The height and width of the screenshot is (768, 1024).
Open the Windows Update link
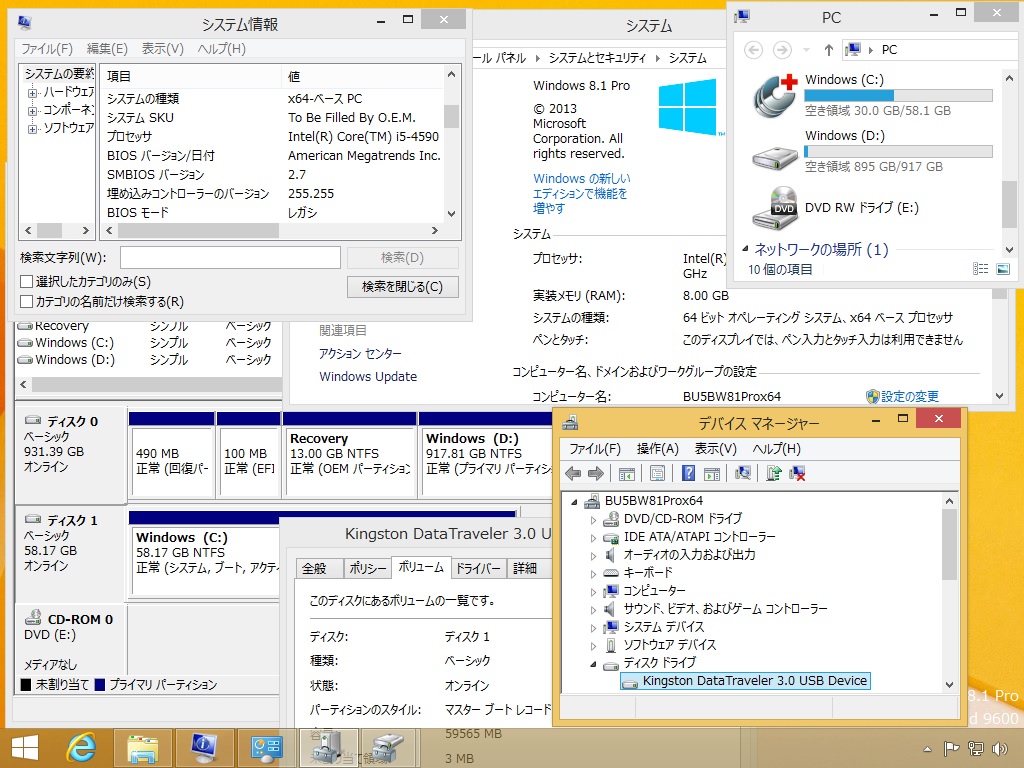368,376
